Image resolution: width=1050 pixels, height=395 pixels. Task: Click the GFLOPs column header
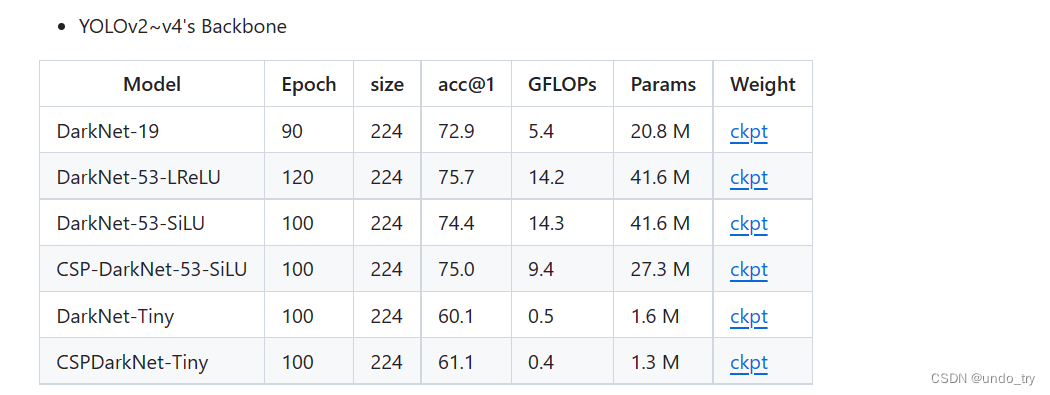(562, 84)
